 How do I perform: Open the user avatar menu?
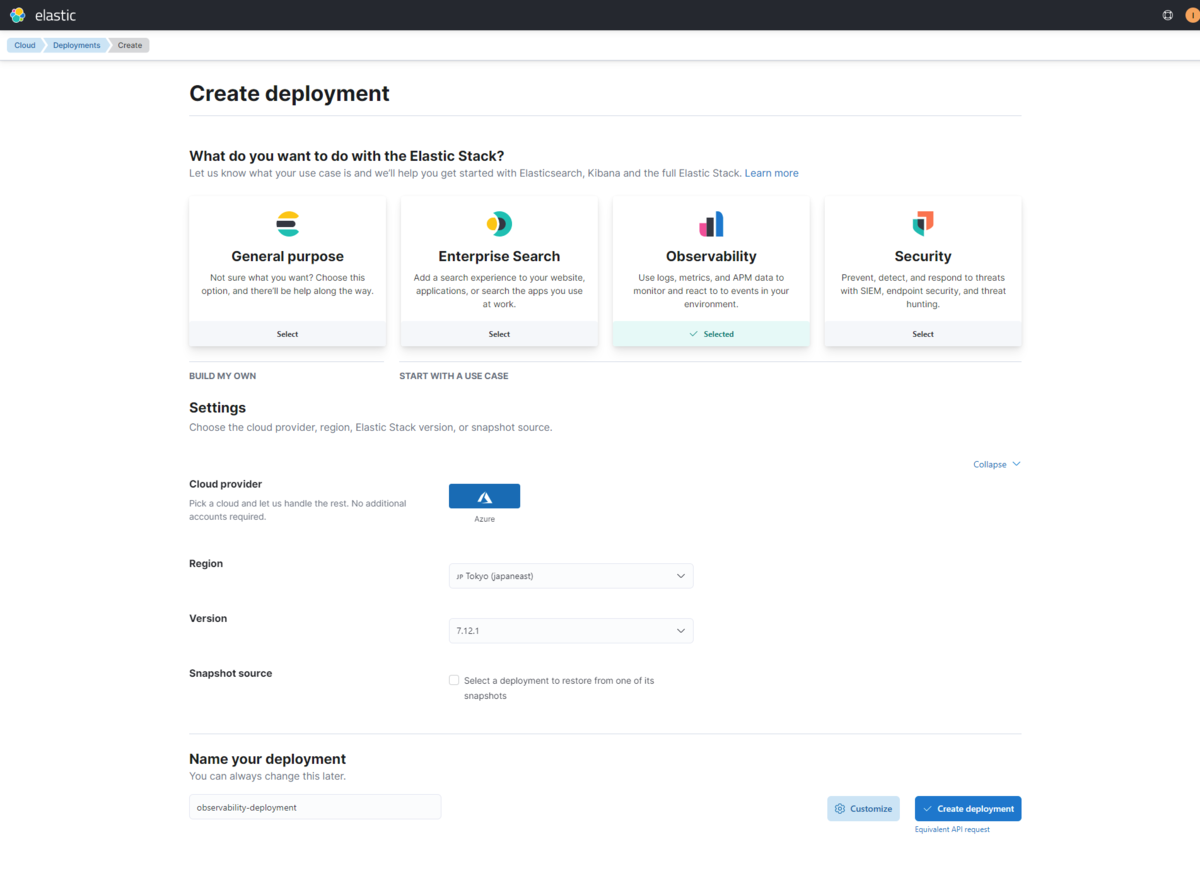click(1191, 15)
